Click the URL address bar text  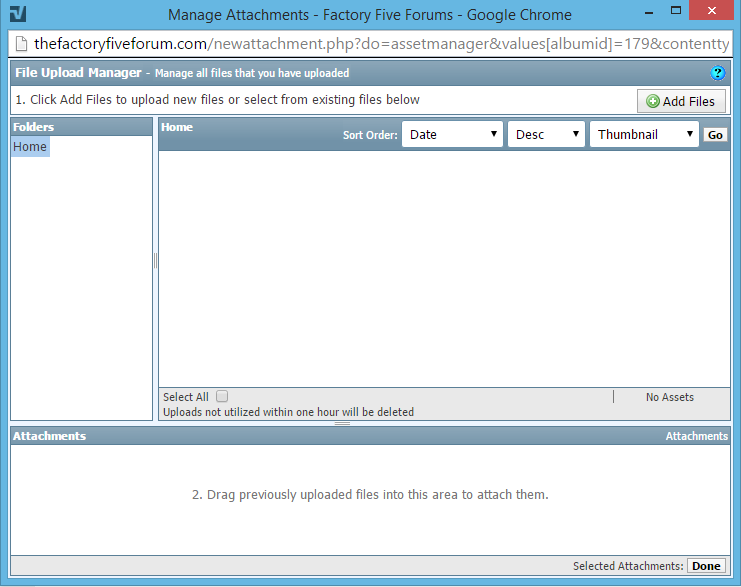point(380,44)
